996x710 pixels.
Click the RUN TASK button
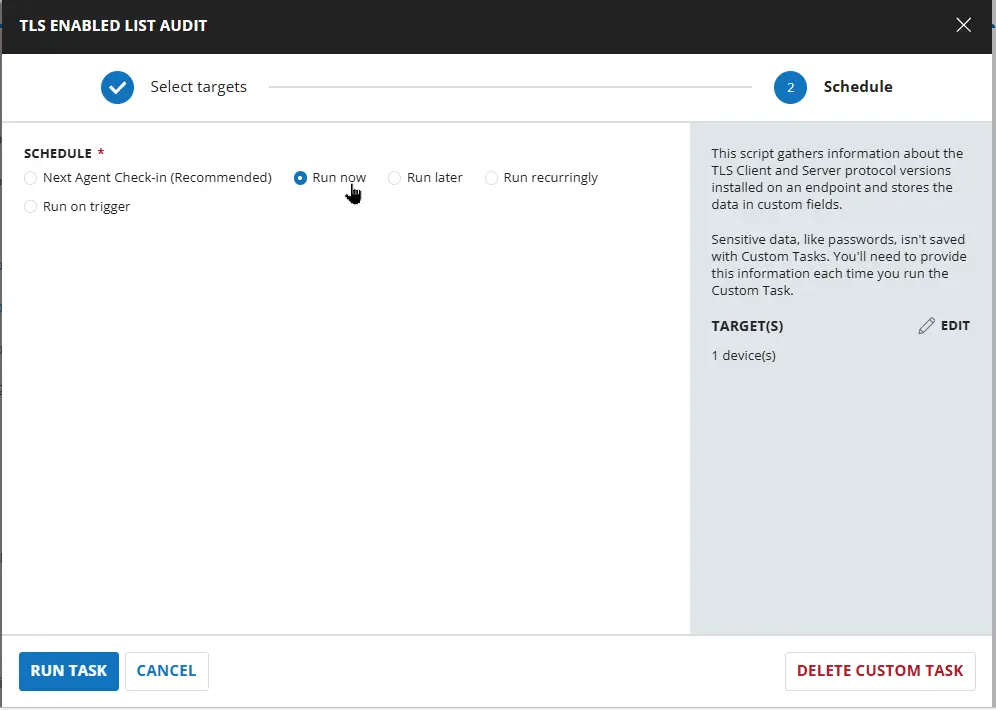click(69, 671)
